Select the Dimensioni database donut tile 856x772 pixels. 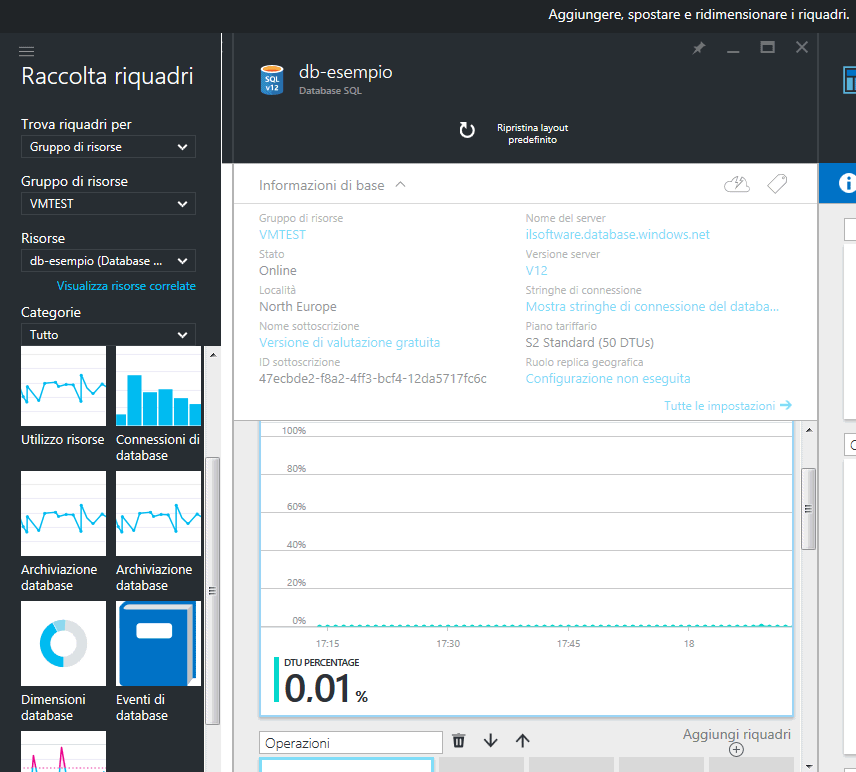(x=63, y=643)
